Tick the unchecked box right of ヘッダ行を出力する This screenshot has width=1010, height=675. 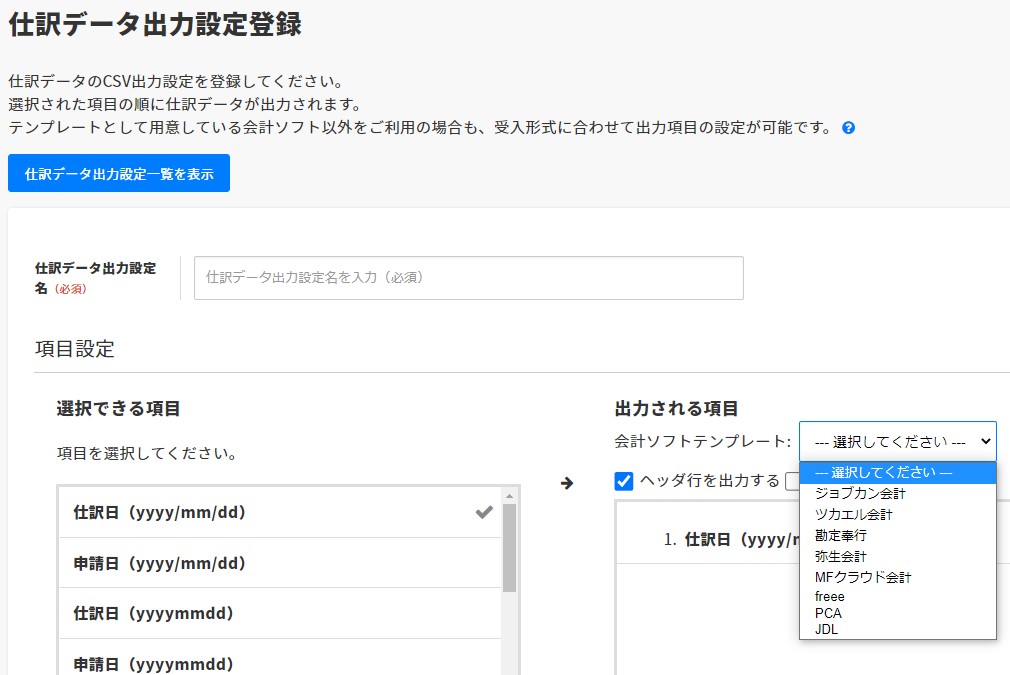pyautogui.click(x=792, y=481)
